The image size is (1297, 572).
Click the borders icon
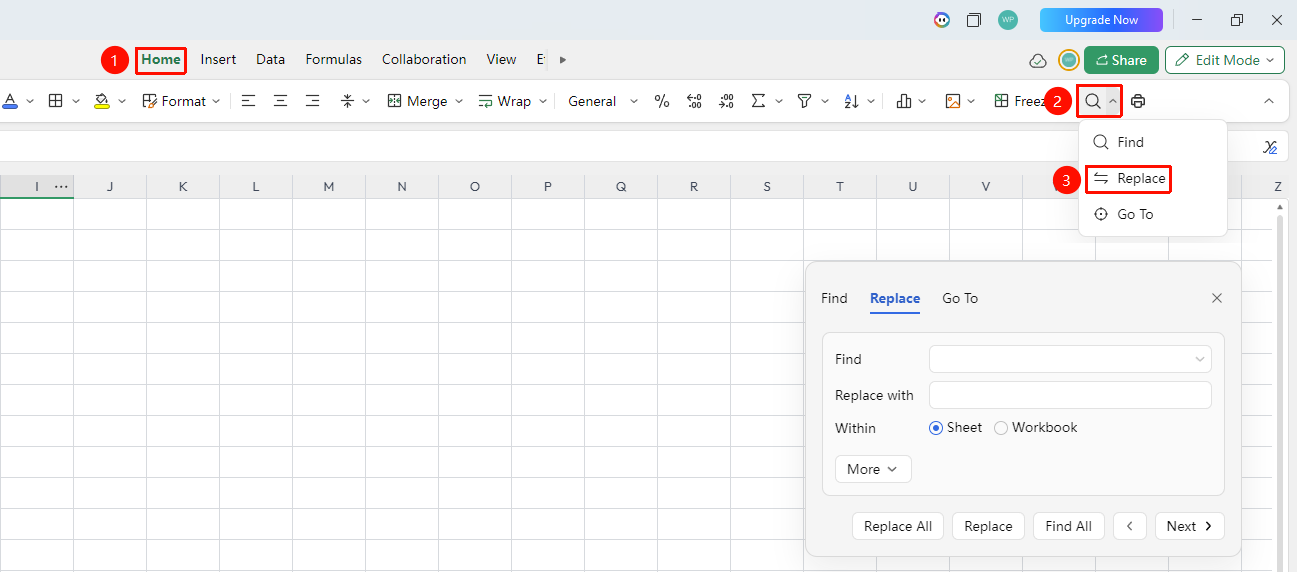click(56, 101)
